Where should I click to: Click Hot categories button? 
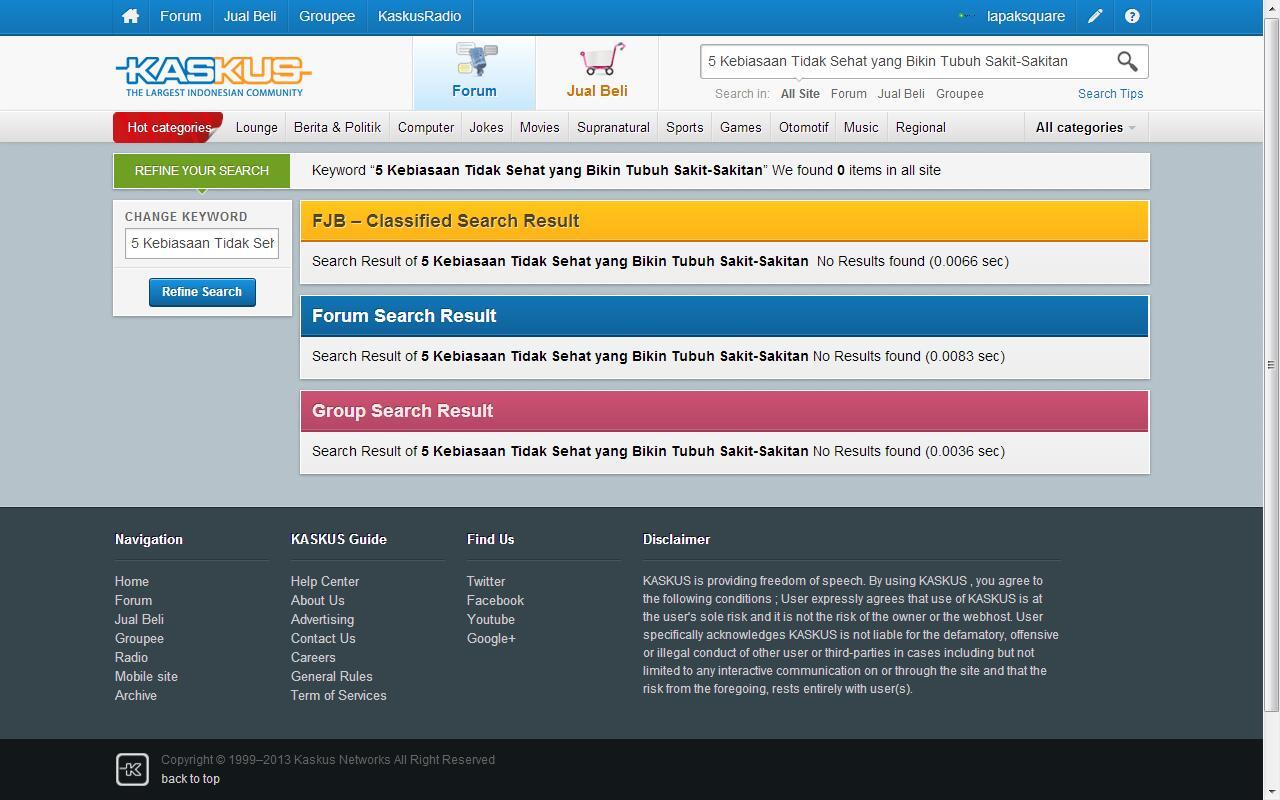[x=168, y=127]
